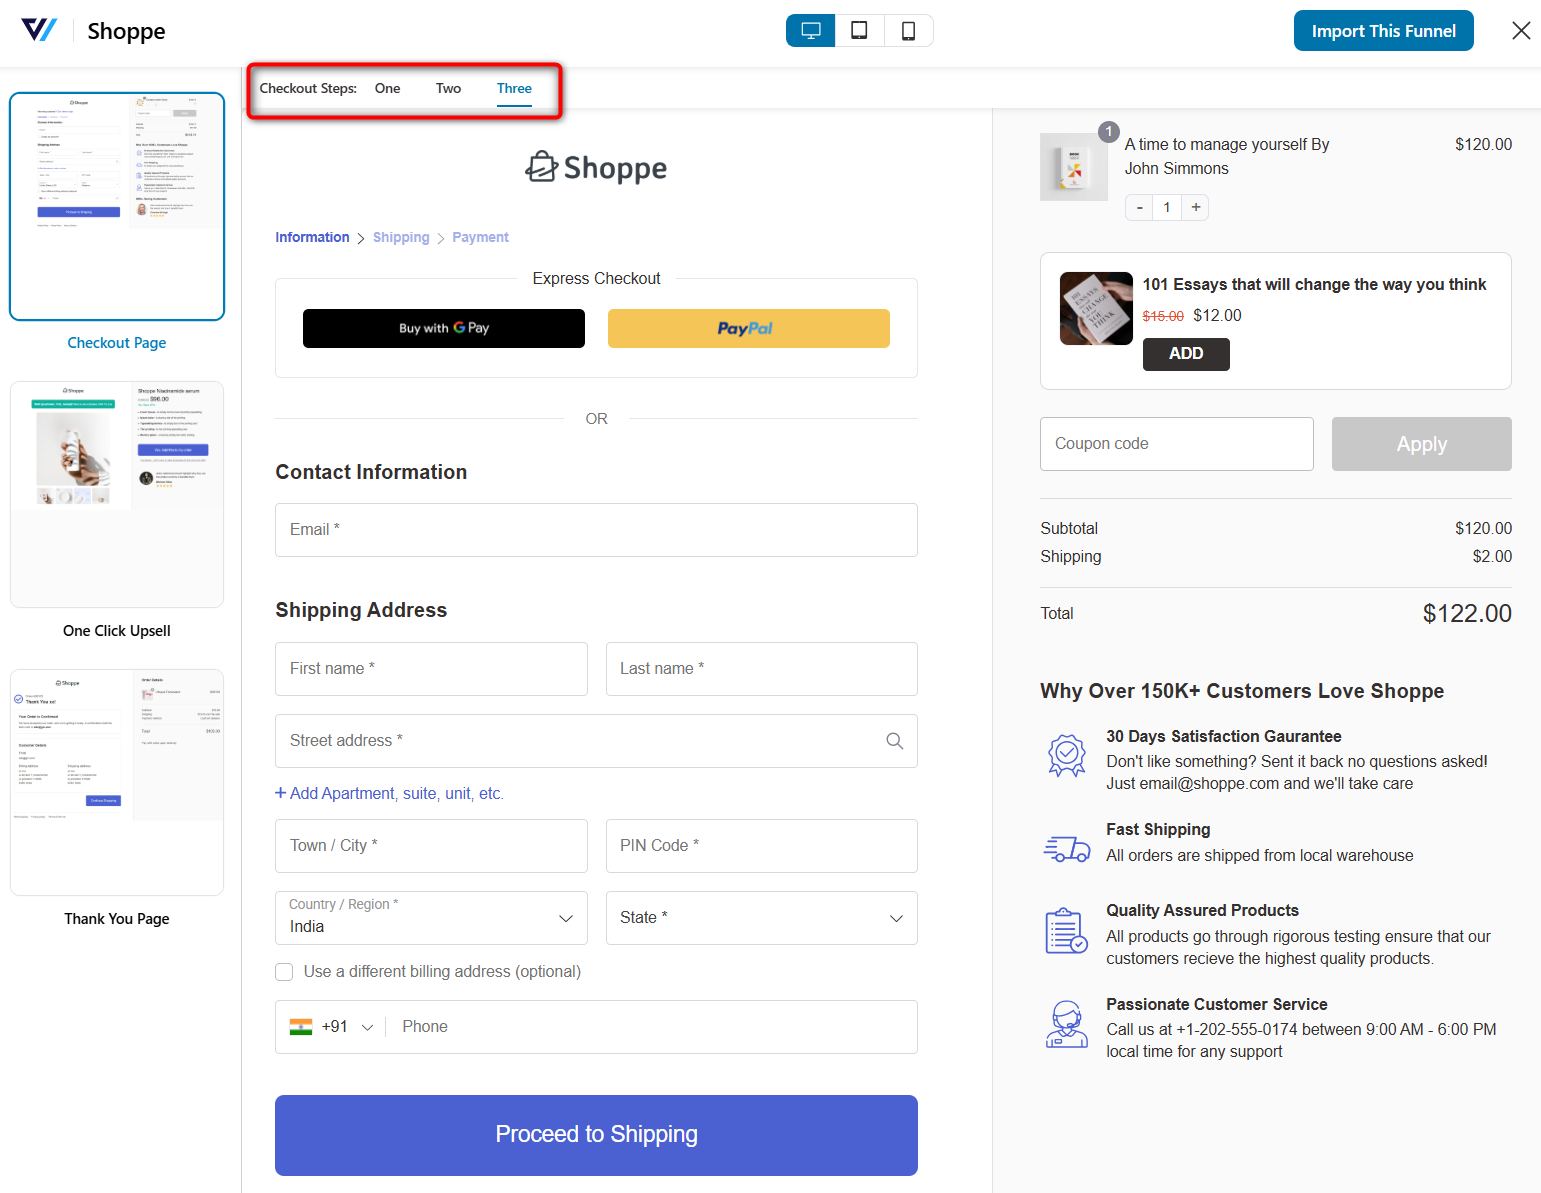
Task: Go to Information breadcrumb step
Action: click(x=312, y=237)
